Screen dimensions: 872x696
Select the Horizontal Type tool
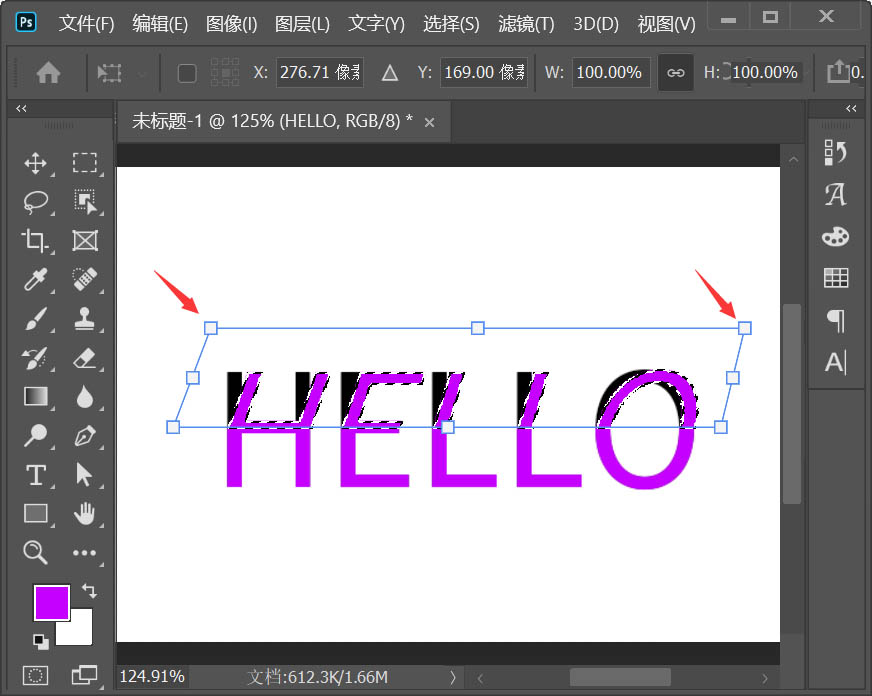36,475
